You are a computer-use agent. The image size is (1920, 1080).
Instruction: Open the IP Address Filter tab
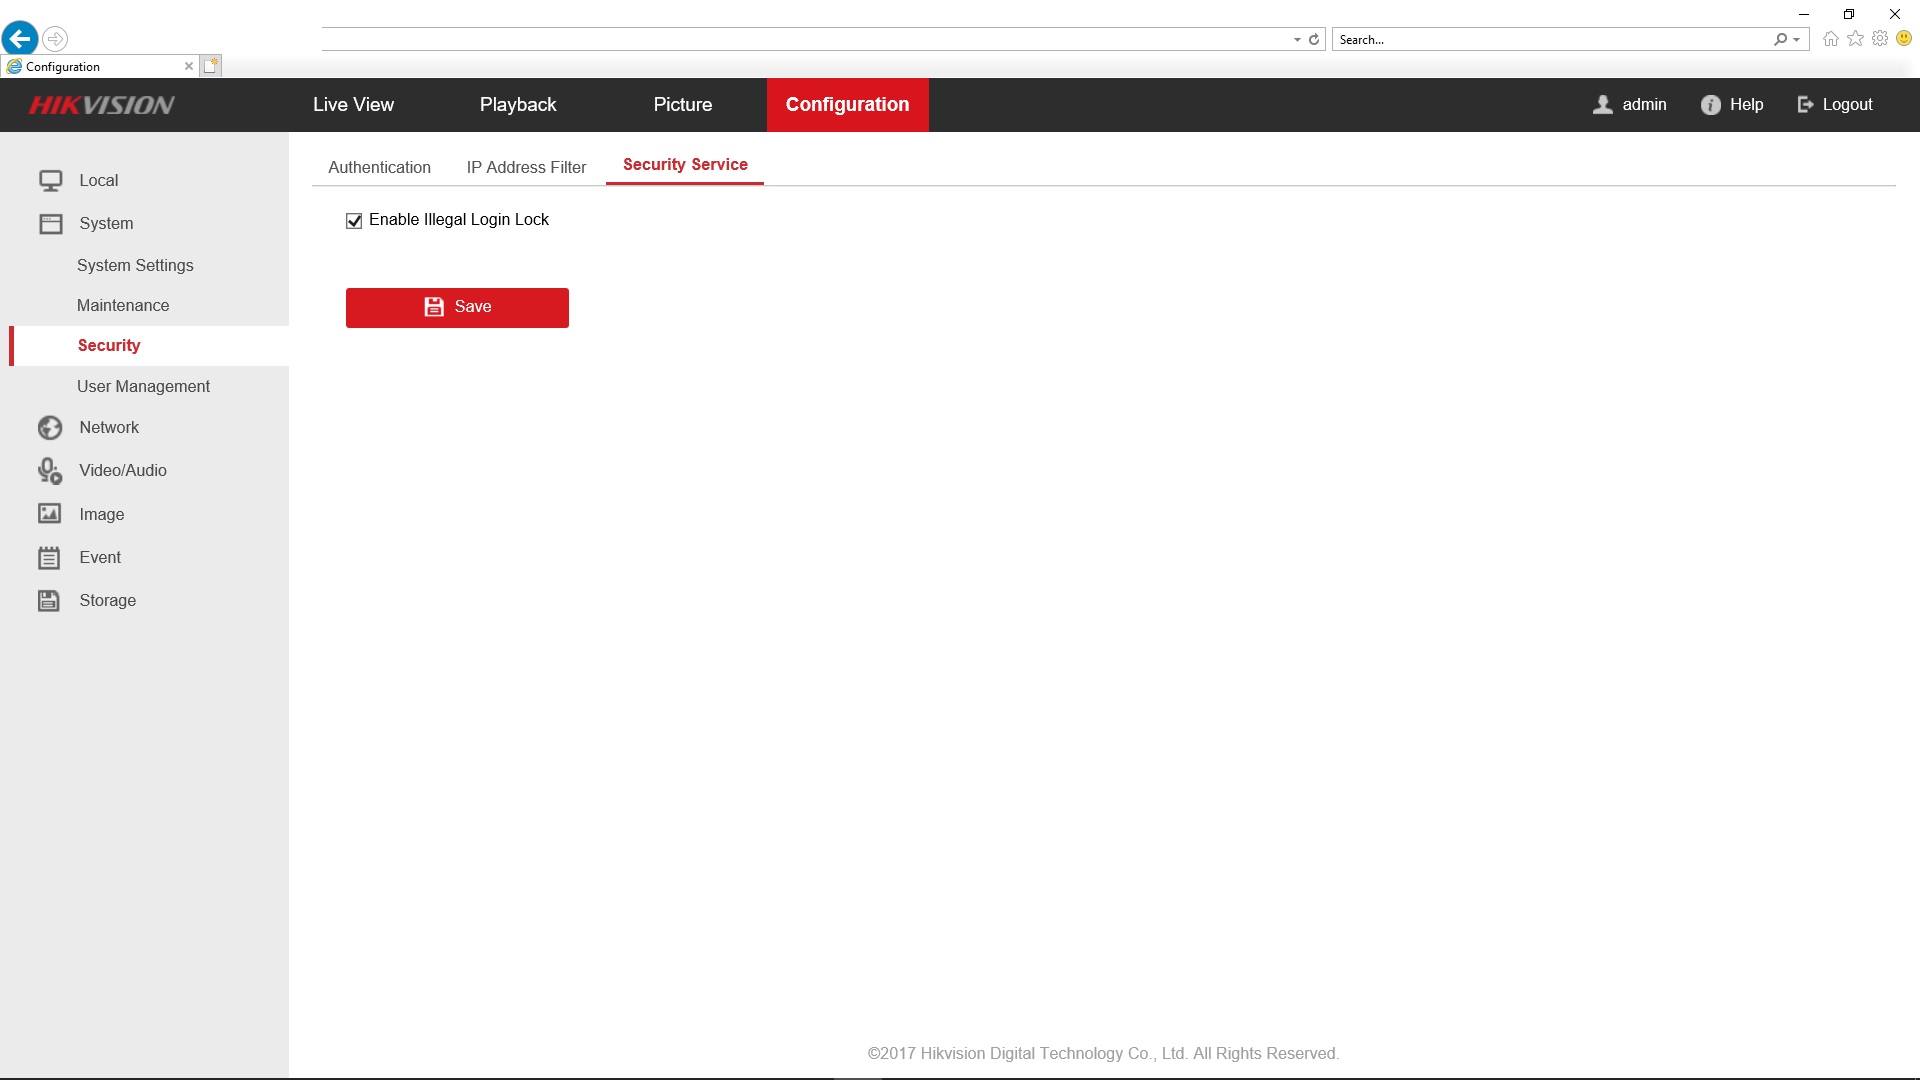click(x=526, y=168)
